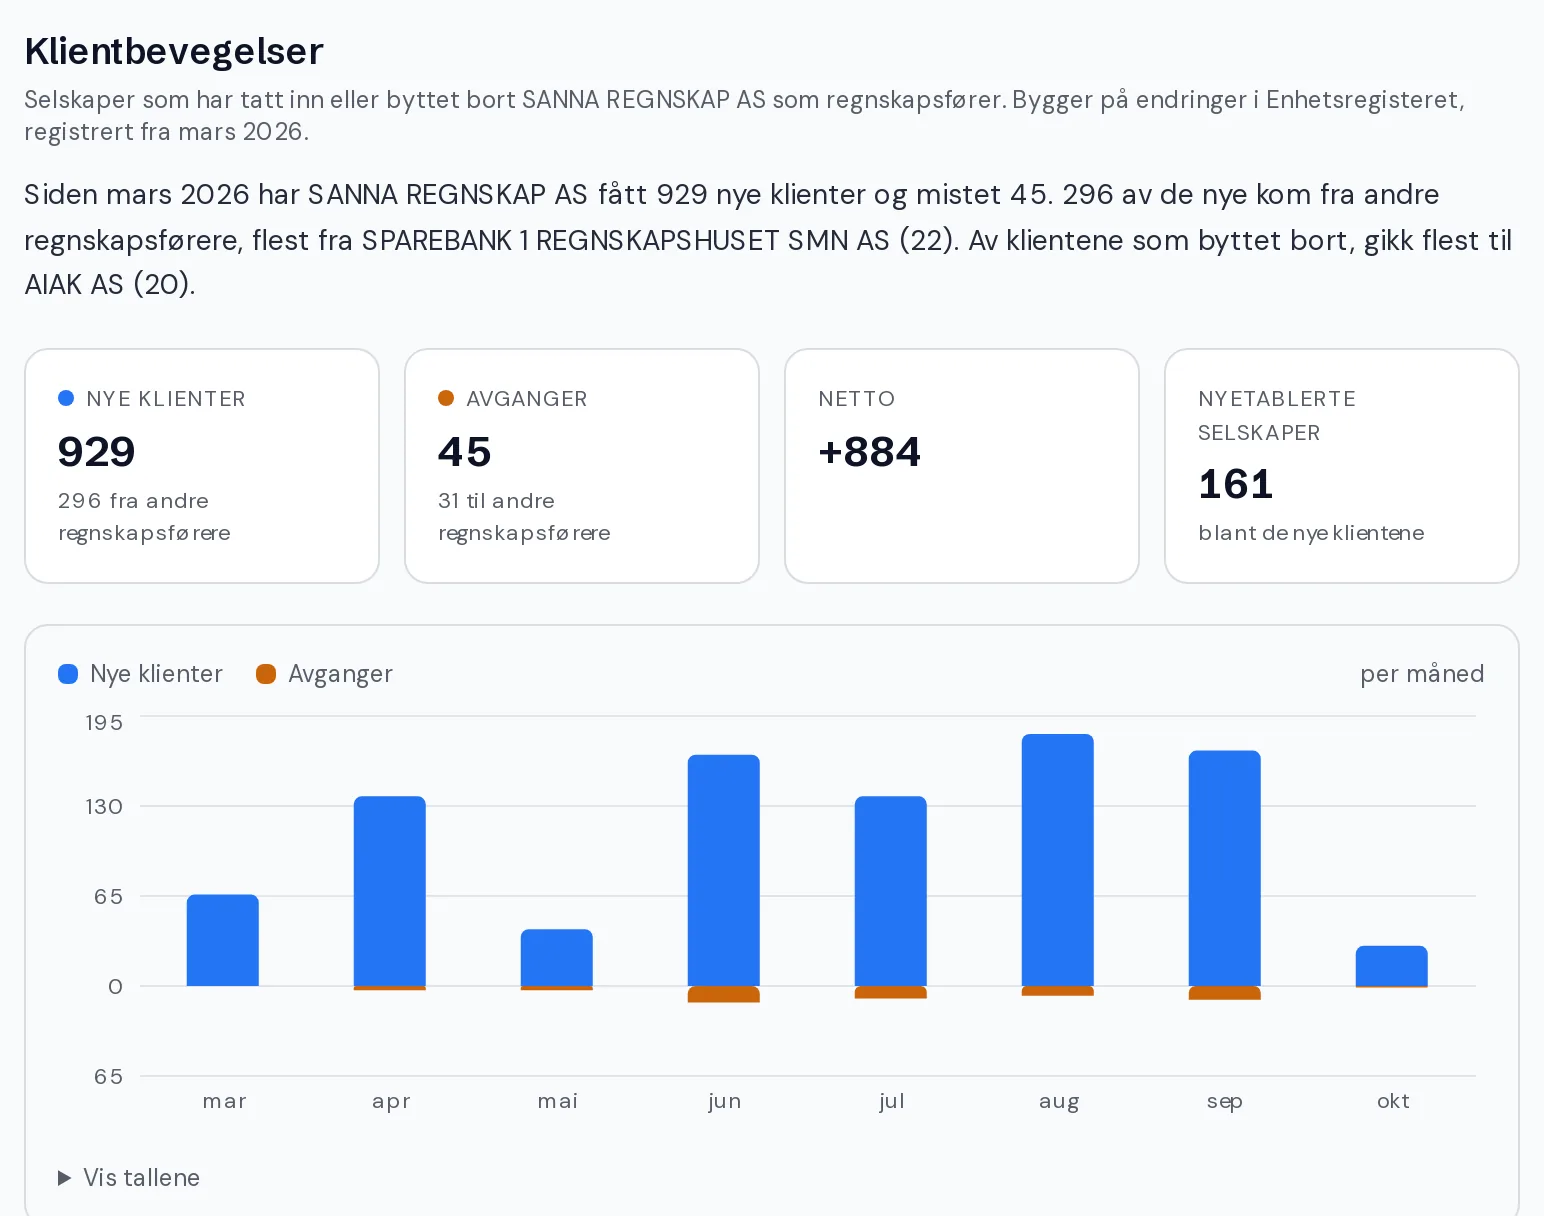Viewport: 1544px width, 1216px height.
Task: Click the '+884' NETTO value
Action: coord(869,452)
